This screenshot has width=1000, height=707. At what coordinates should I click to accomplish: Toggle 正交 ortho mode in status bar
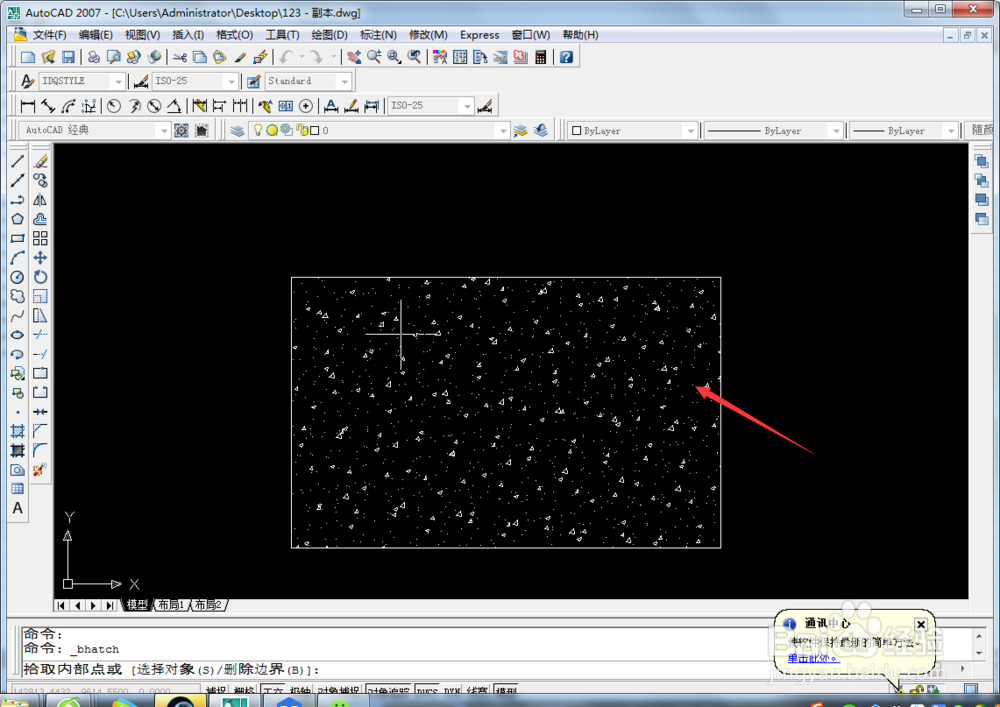coord(273,691)
